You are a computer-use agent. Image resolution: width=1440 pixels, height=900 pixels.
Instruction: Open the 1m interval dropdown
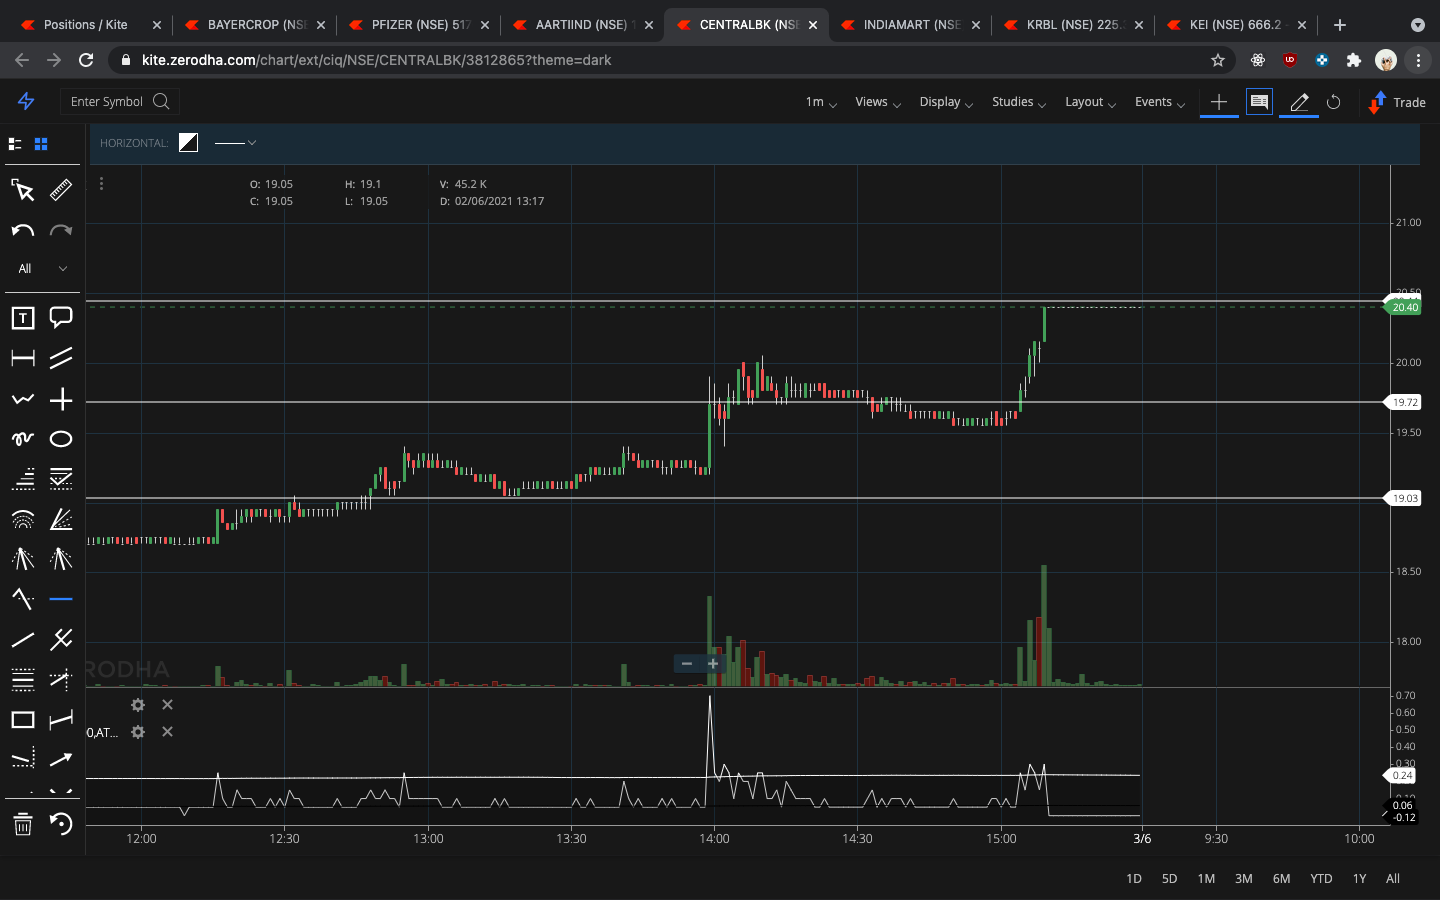pyautogui.click(x=818, y=102)
